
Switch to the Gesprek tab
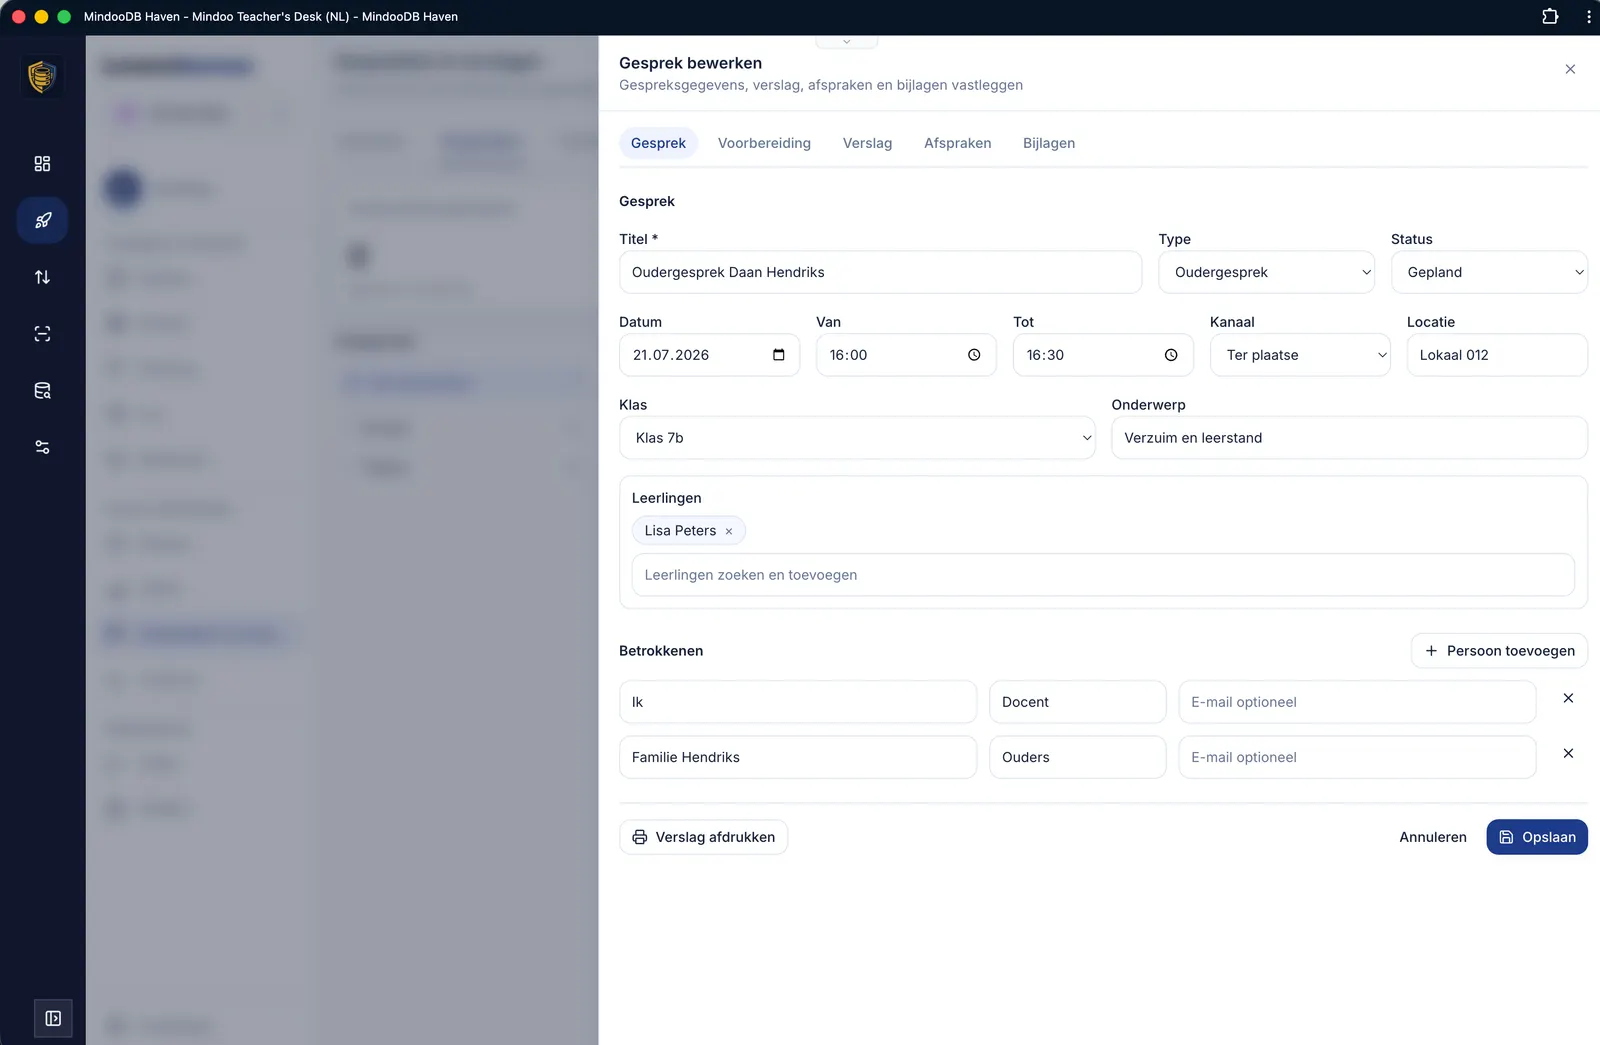click(x=658, y=143)
